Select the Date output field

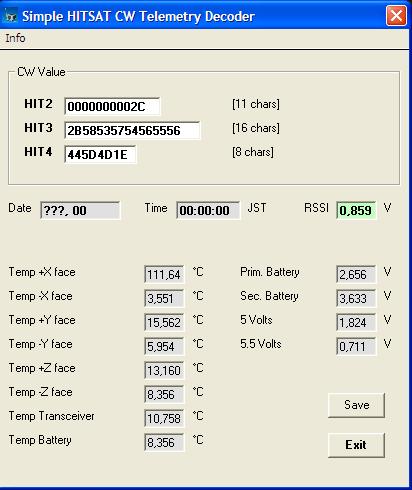point(80,210)
